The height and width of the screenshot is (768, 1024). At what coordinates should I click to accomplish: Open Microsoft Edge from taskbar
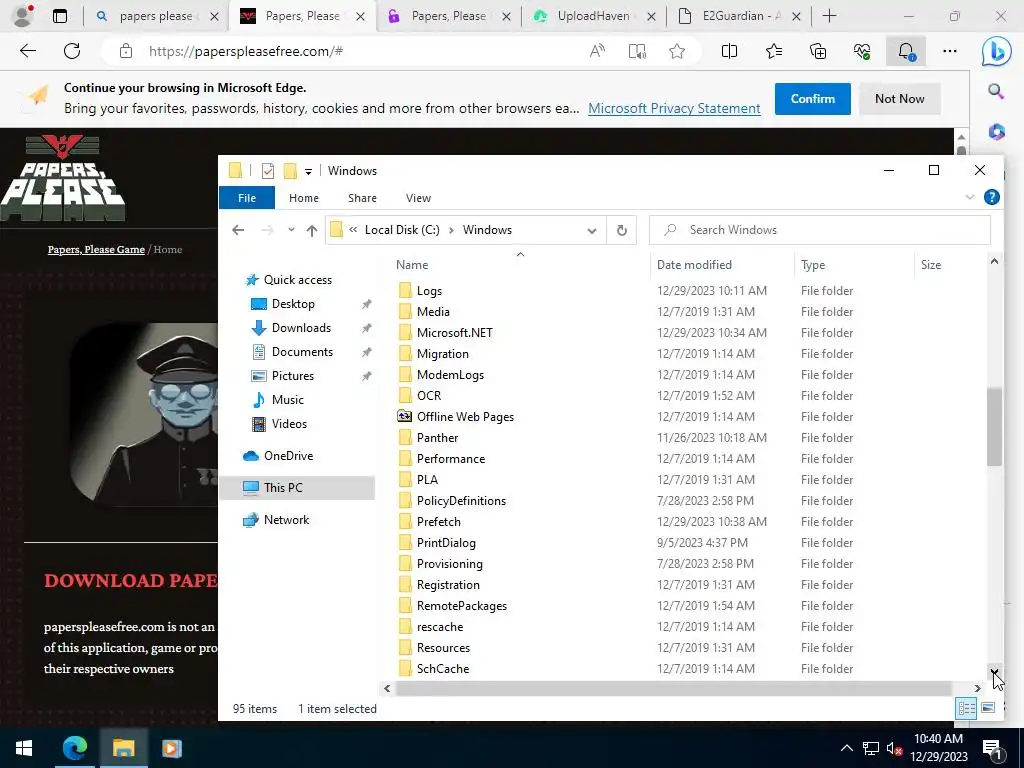click(74, 748)
